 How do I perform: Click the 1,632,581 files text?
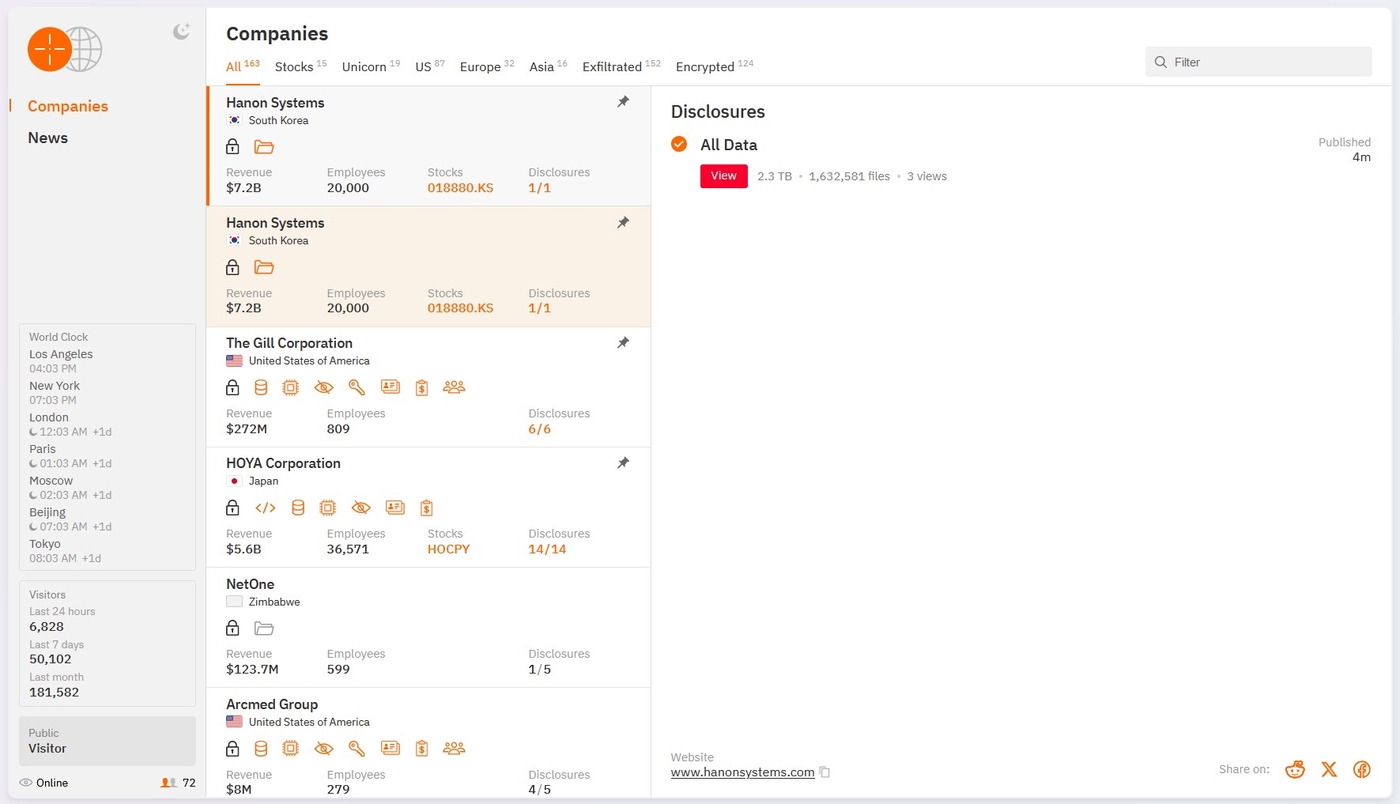pos(849,176)
